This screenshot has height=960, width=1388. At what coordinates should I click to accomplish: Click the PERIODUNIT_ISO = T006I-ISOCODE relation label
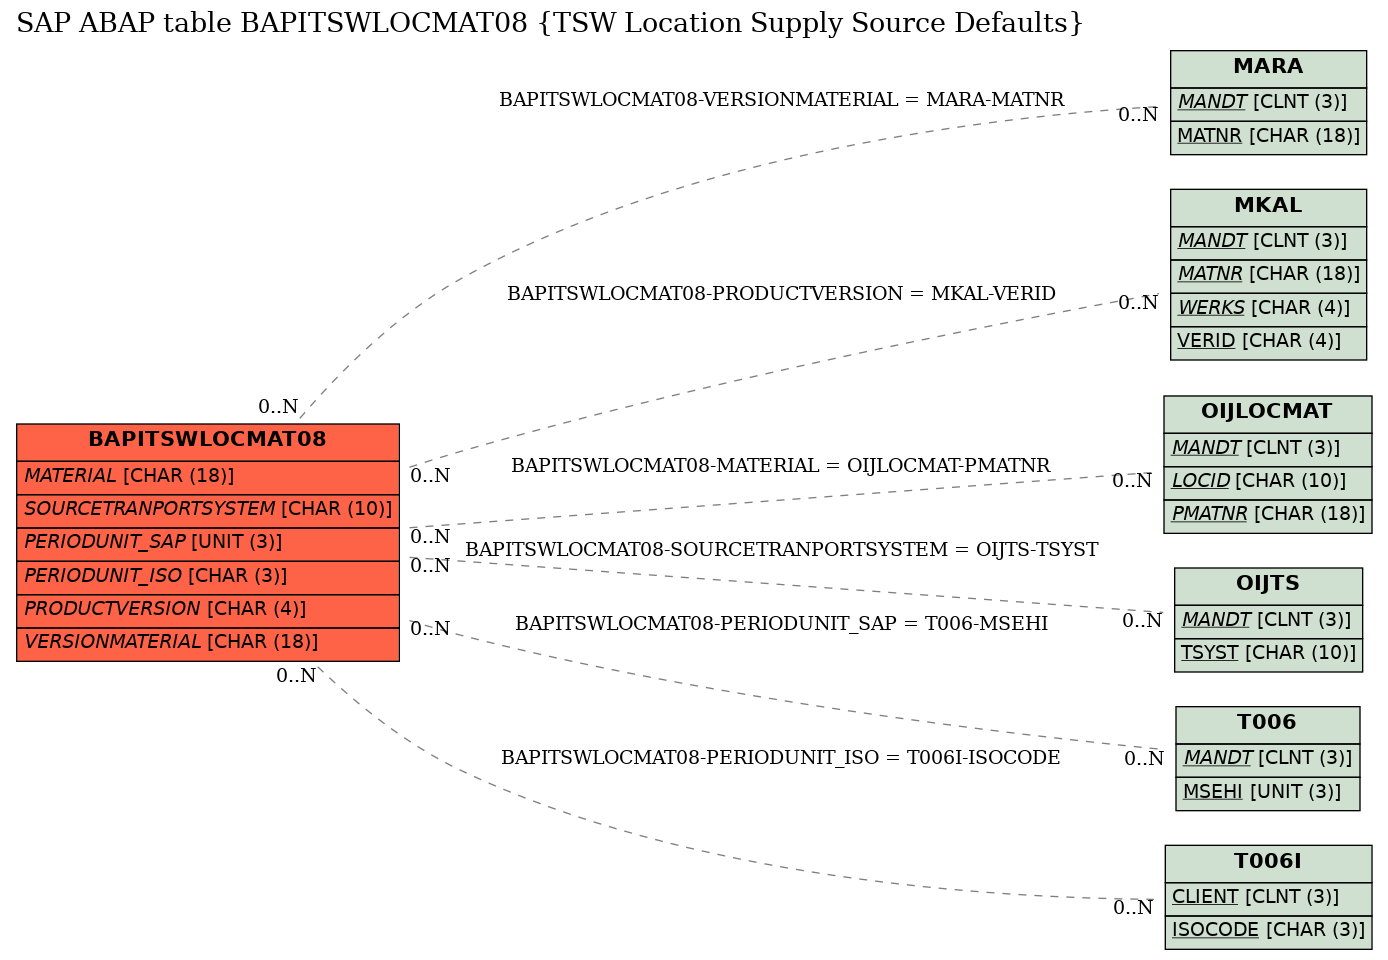point(781,758)
